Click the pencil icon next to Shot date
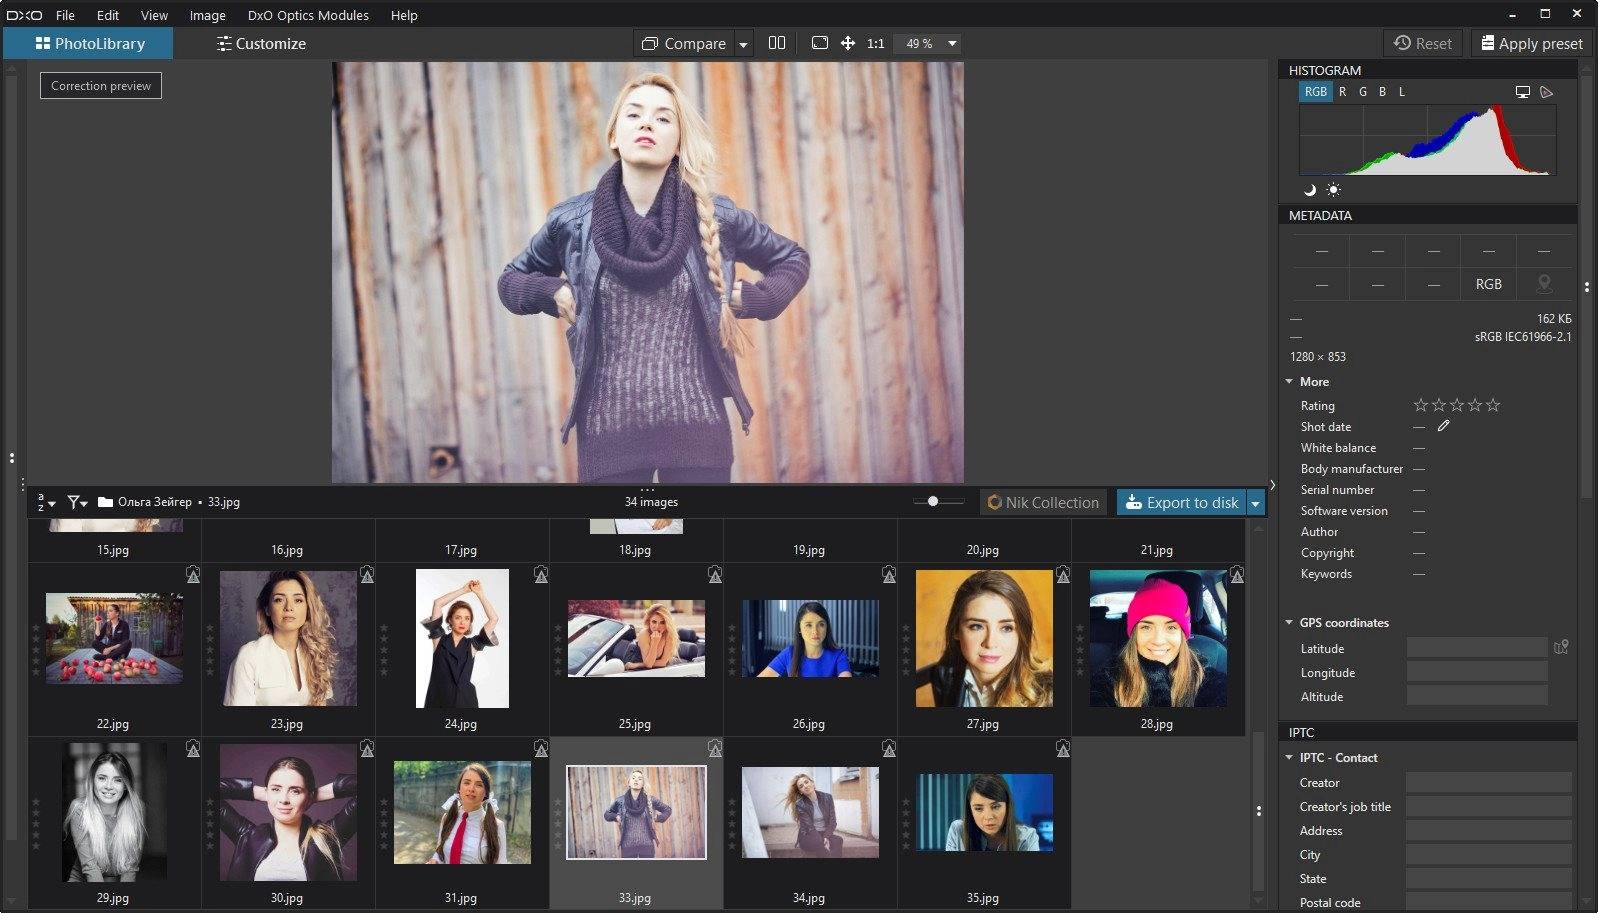Screen dimensions: 1598x913 click(1443, 426)
